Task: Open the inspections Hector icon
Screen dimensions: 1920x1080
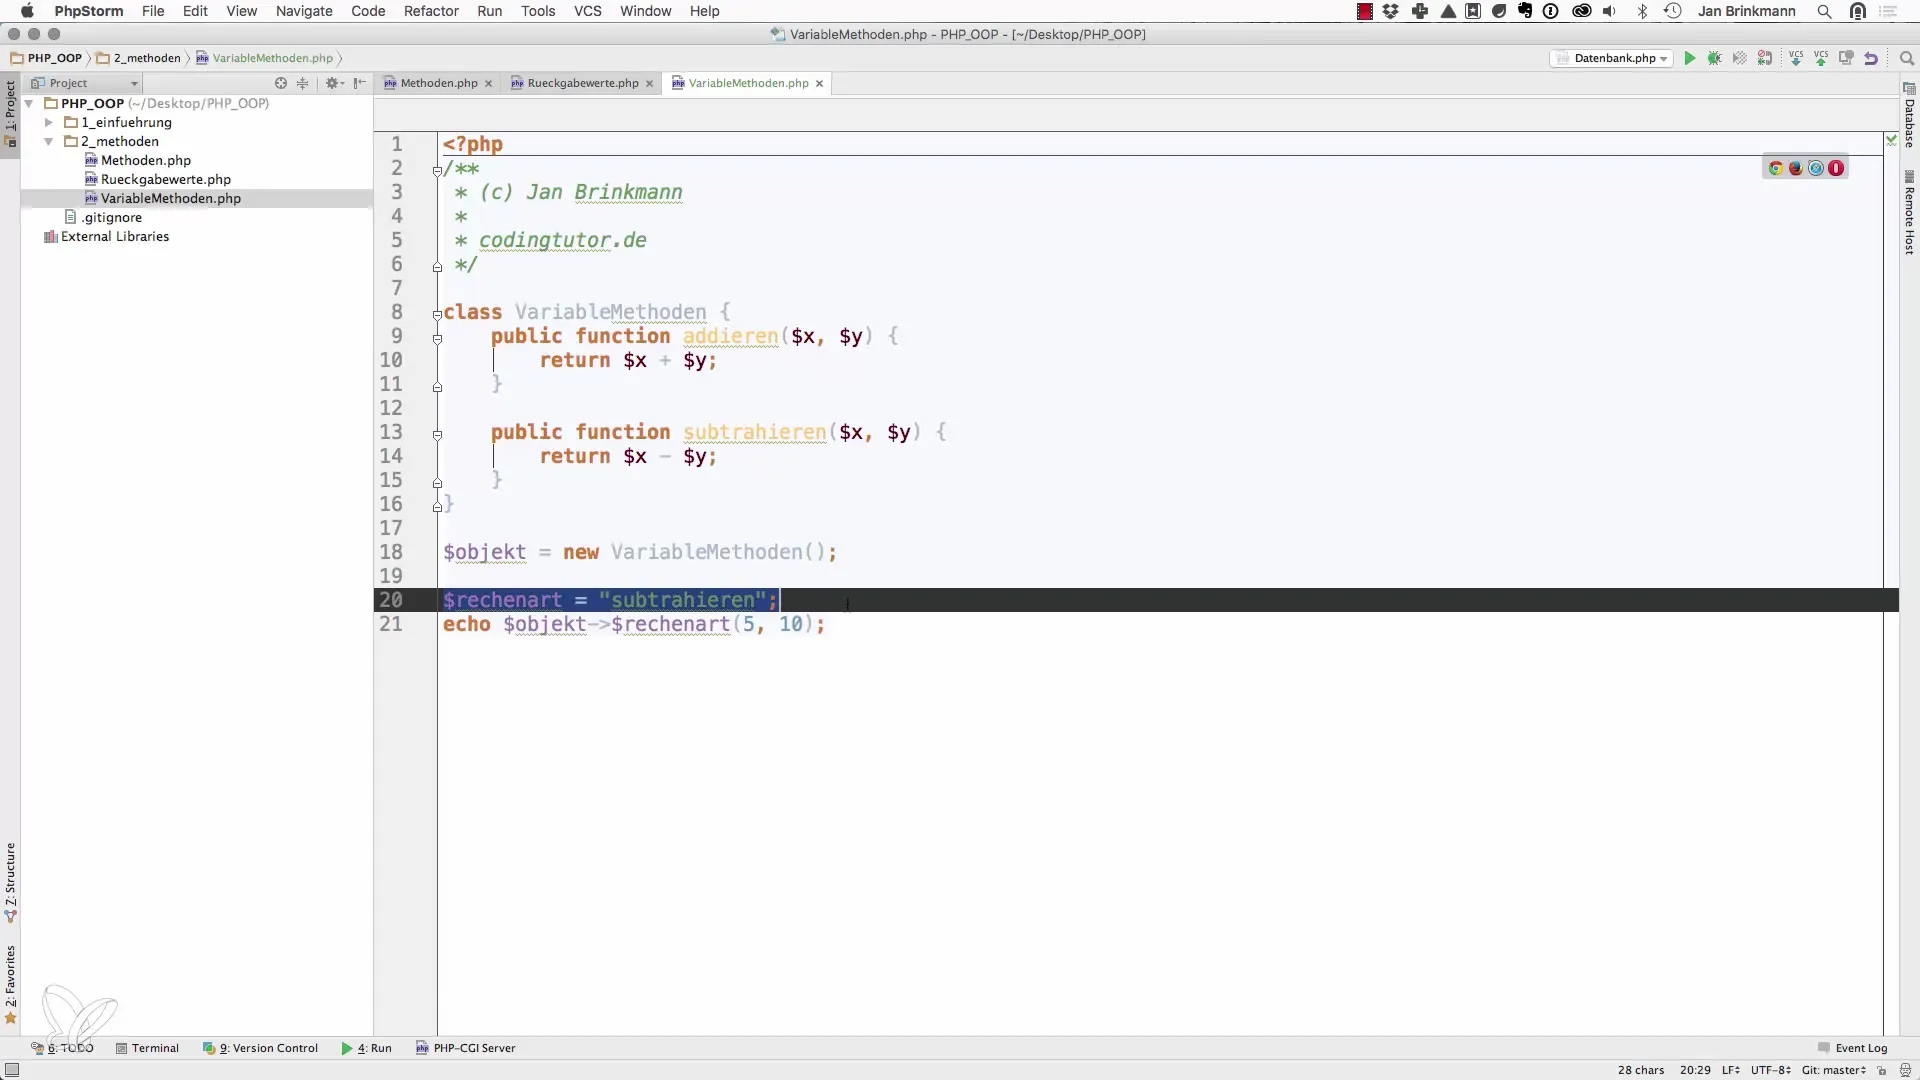Action: 1905,1070
